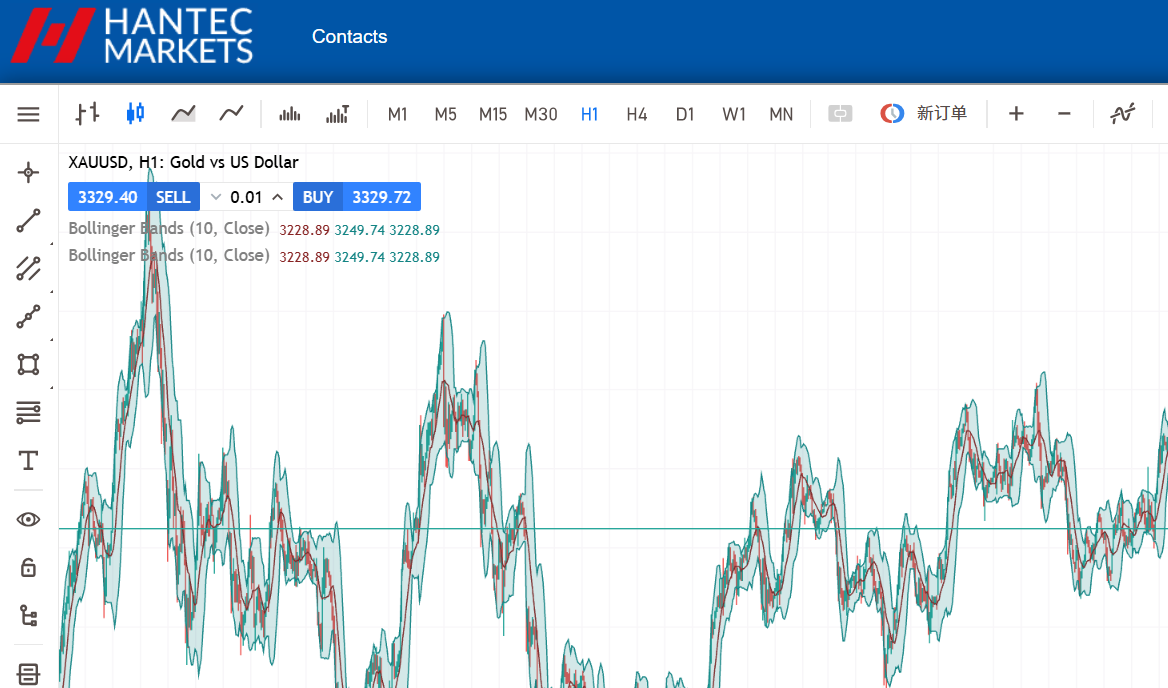1168x688 pixels.
Task: Select M1 timeframe
Action: 398,114
